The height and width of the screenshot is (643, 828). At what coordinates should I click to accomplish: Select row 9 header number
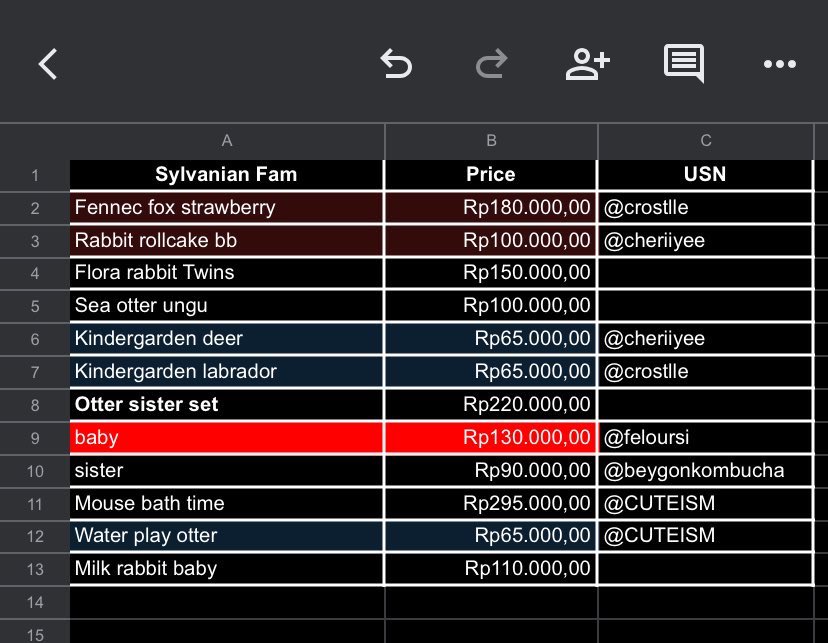(35, 438)
